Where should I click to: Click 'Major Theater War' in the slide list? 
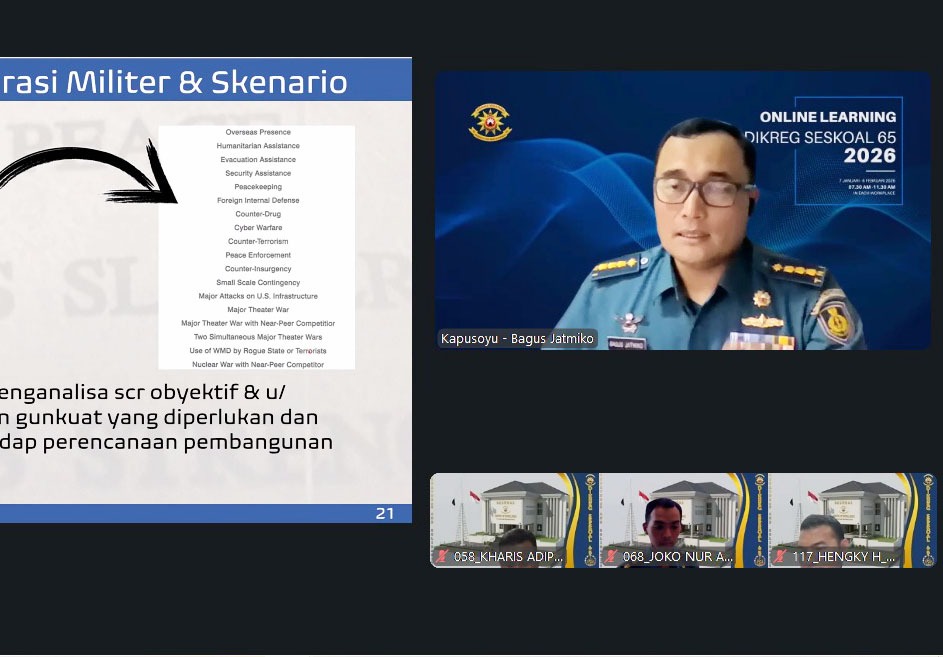coord(258,310)
